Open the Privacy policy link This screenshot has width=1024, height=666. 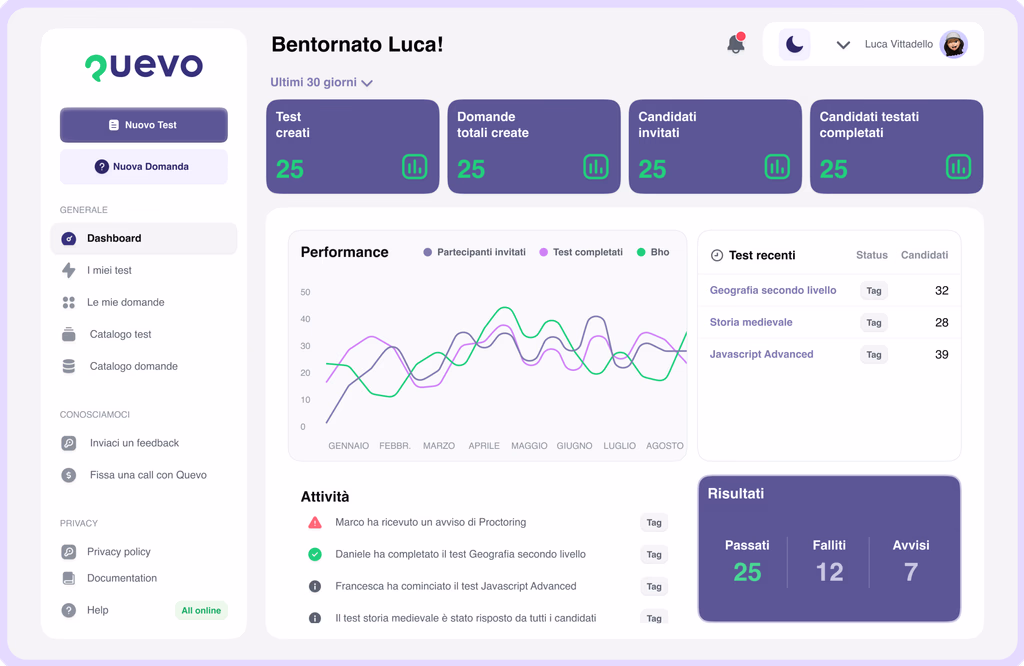(x=119, y=552)
